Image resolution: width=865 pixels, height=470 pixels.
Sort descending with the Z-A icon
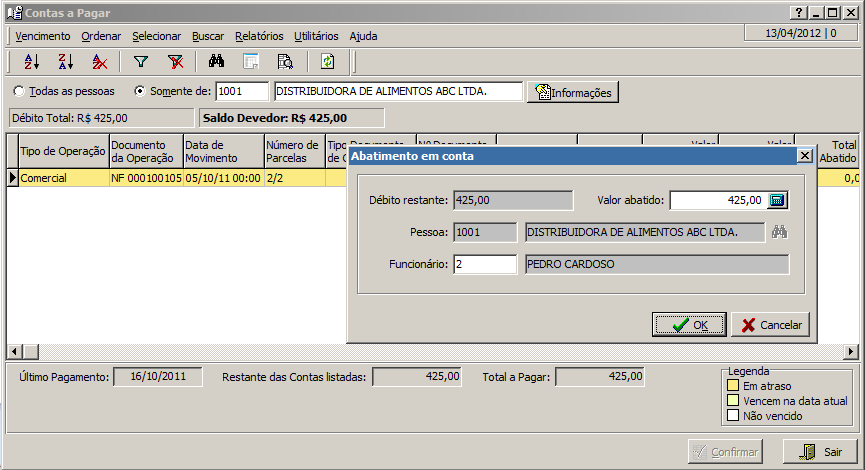[x=65, y=61]
